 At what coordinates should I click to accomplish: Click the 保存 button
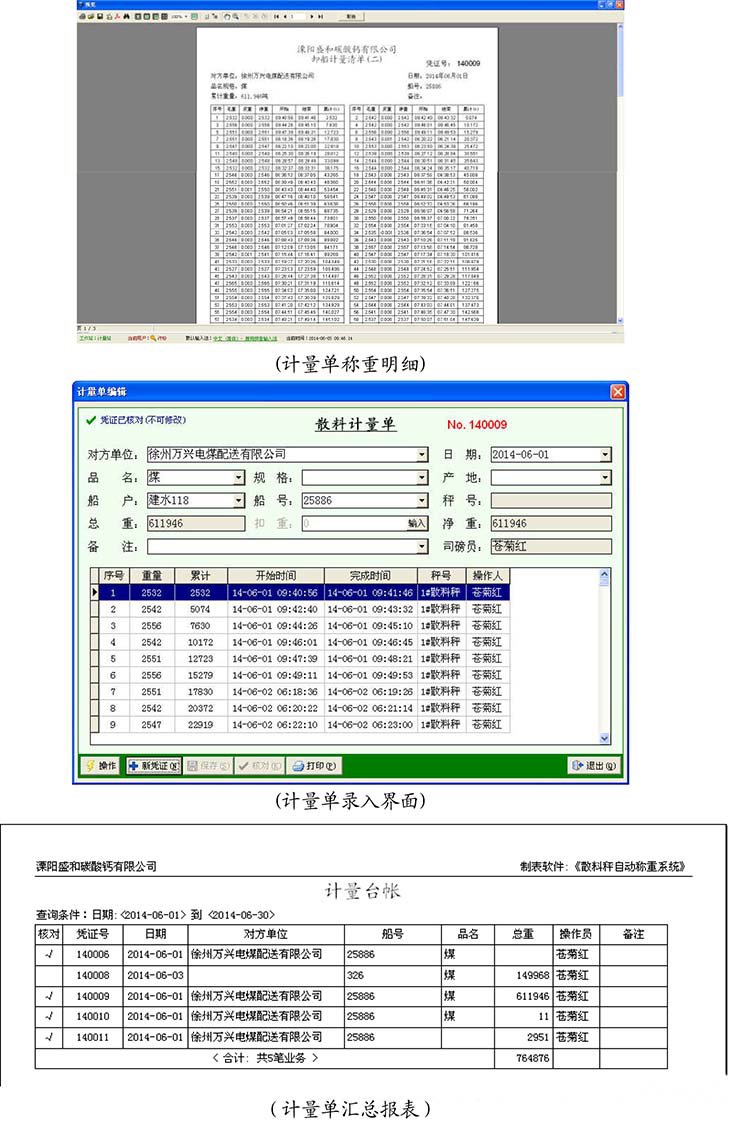(x=208, y=766)
